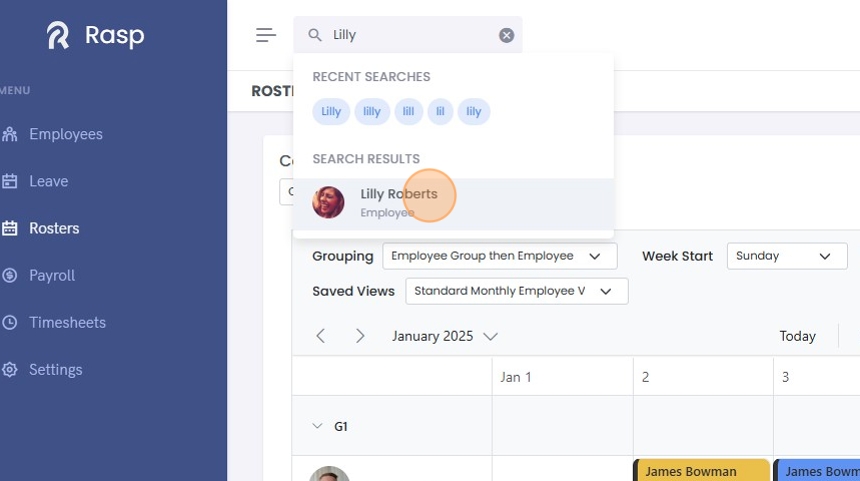Open blue James Bowman shift on day 3
860x481 pixels.
(817, 471)
